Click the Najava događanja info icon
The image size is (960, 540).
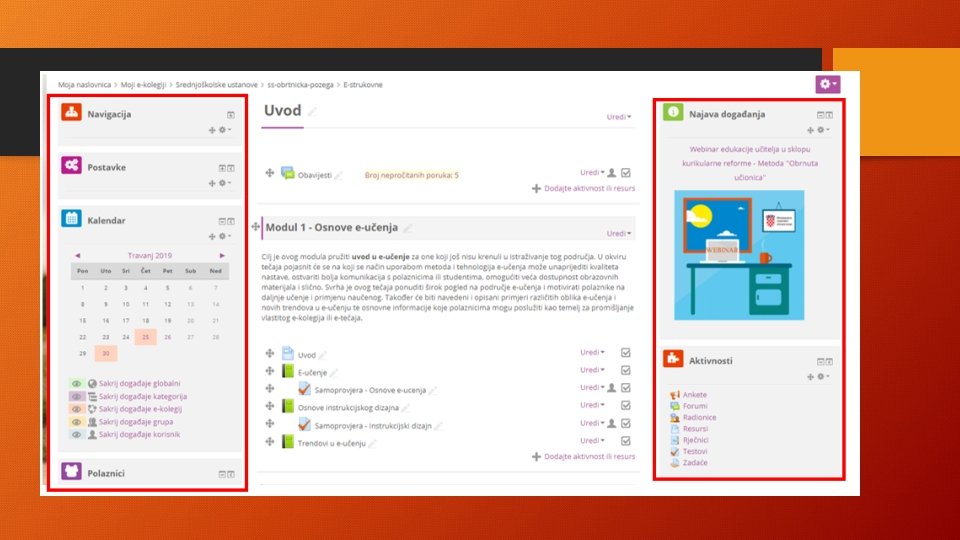[673, 112]
